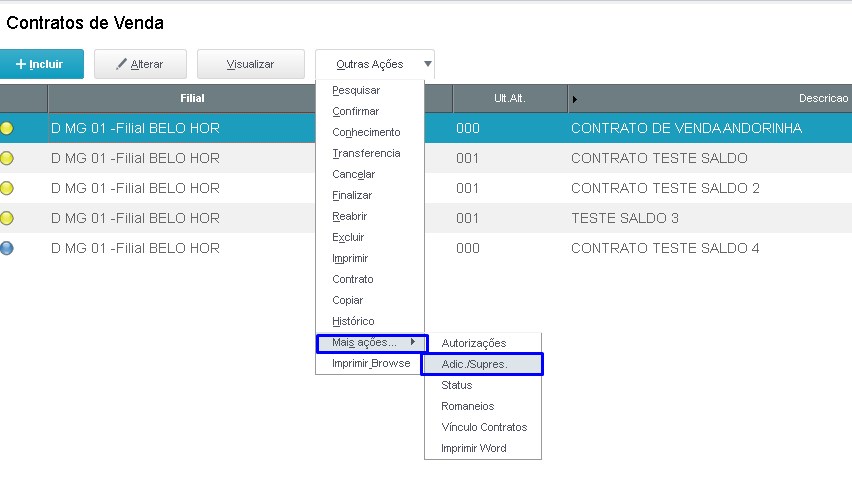The height and width of the screenshot is (497, 852).
Task: Select Cancelar in the menu
Action: click(x=353, y=174)
